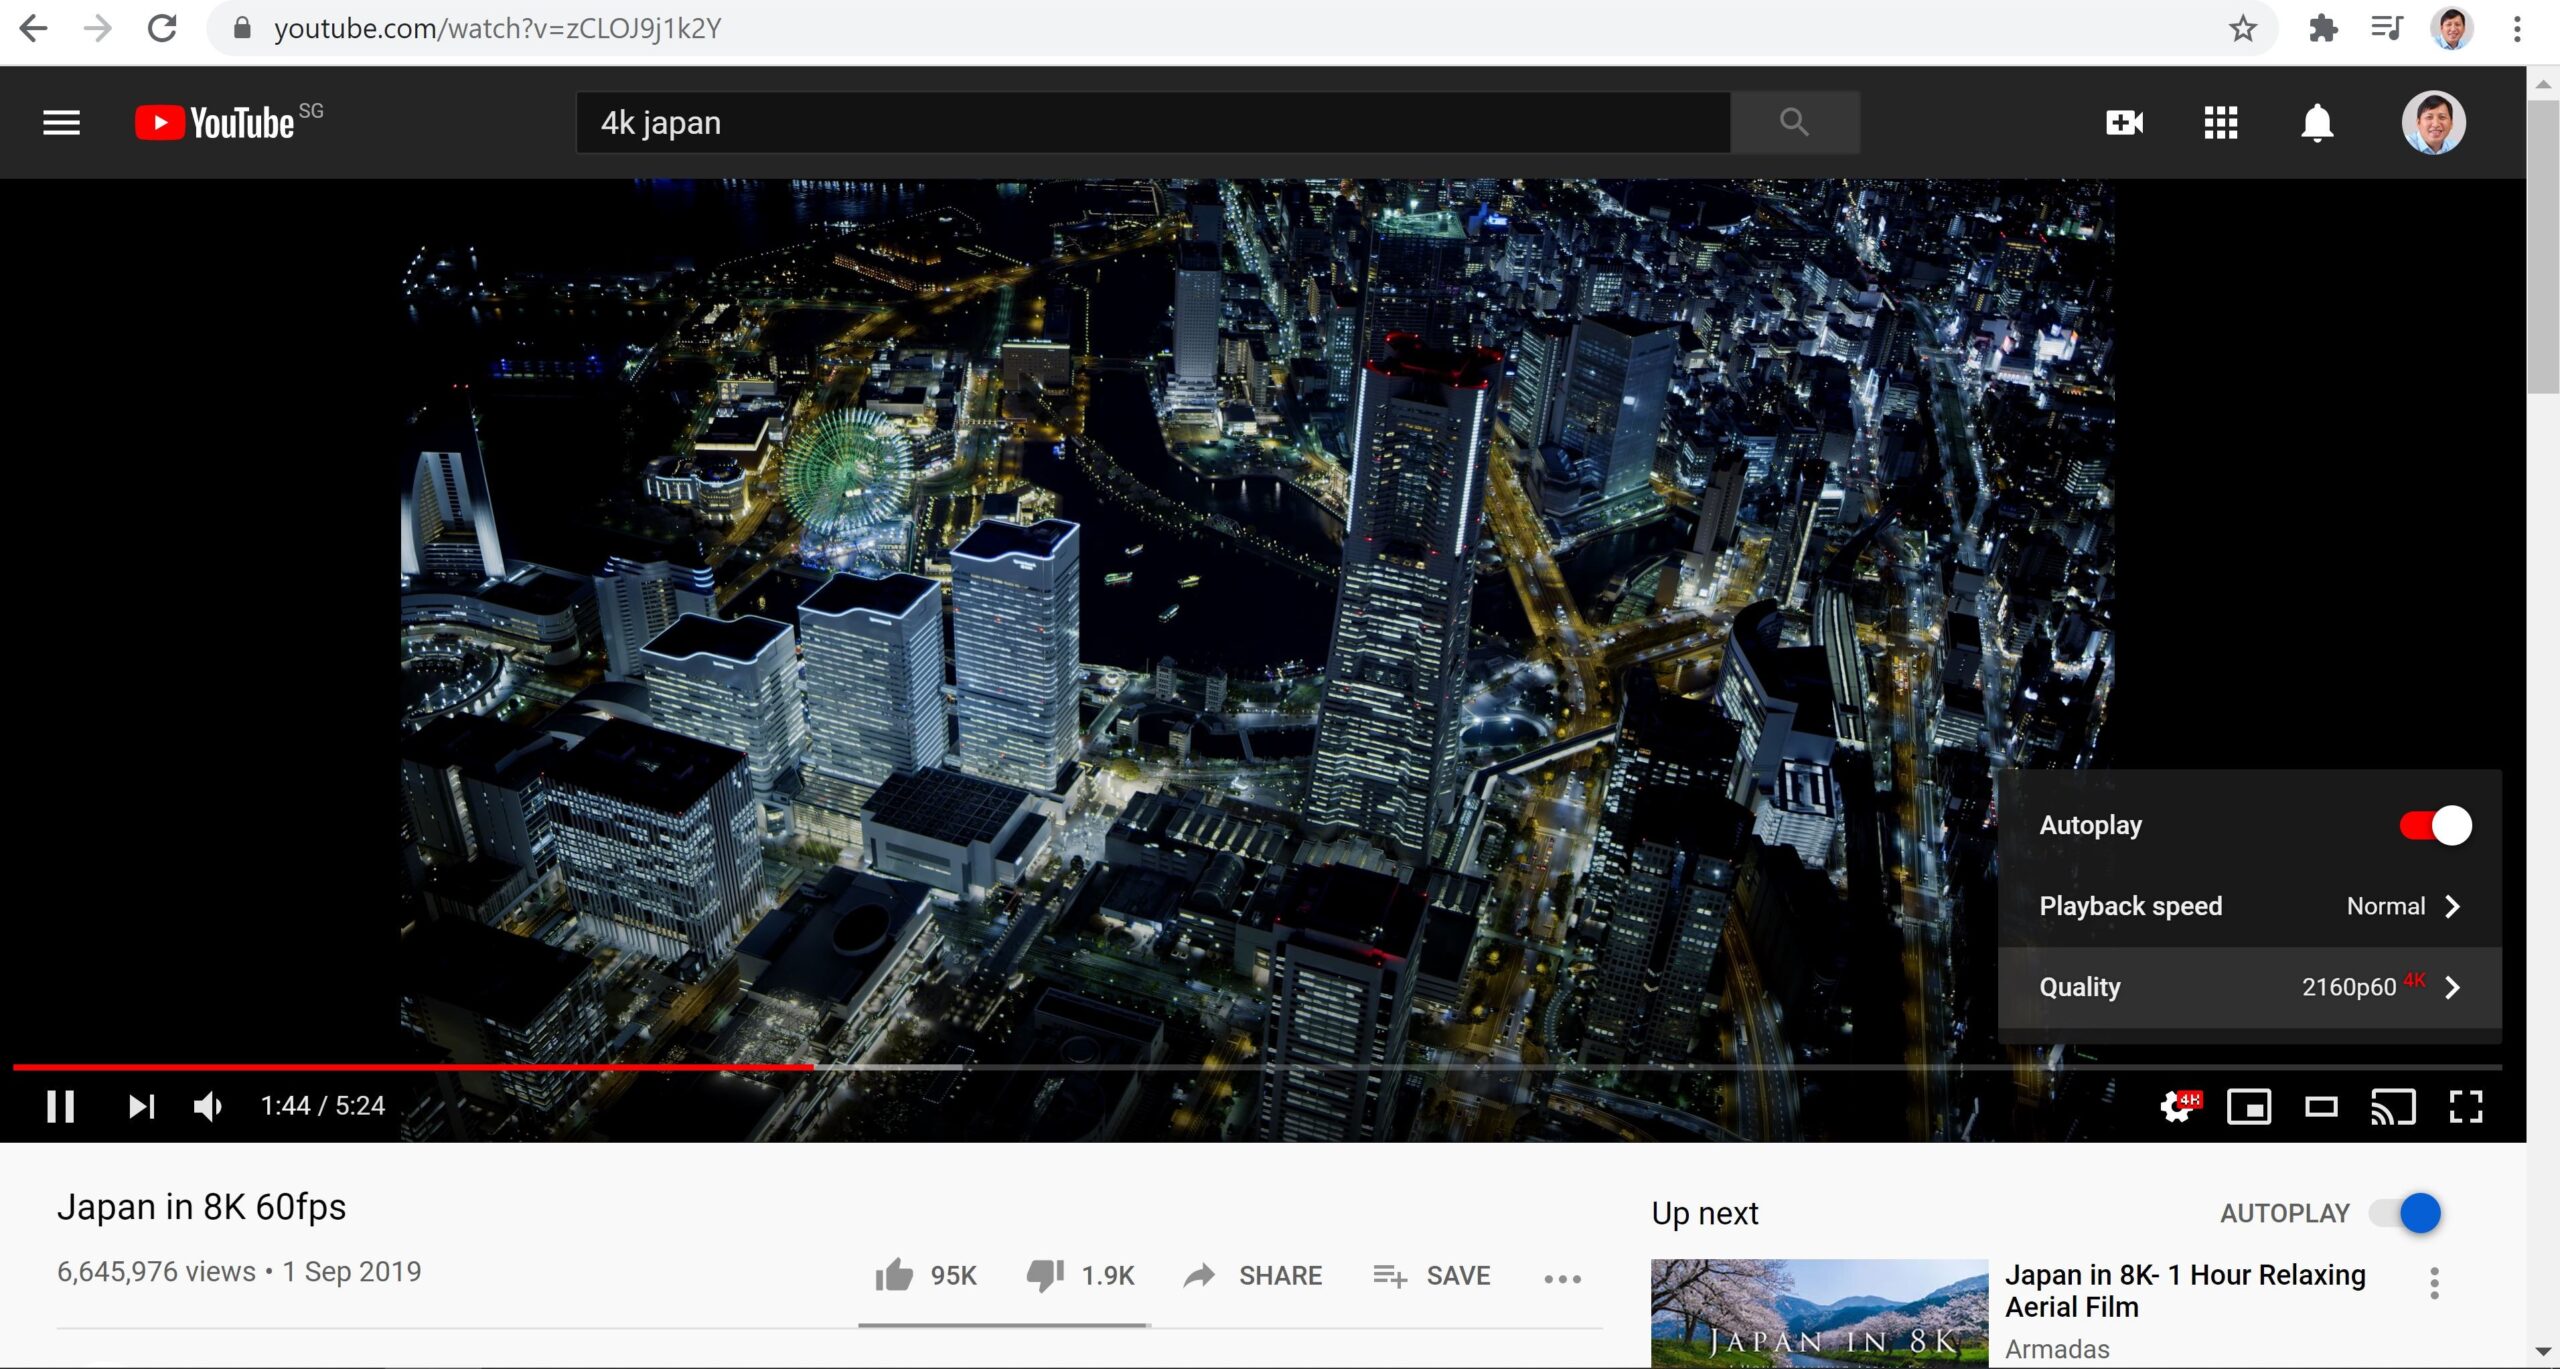Open the Playback speed submenu

tap(2248, 906)
